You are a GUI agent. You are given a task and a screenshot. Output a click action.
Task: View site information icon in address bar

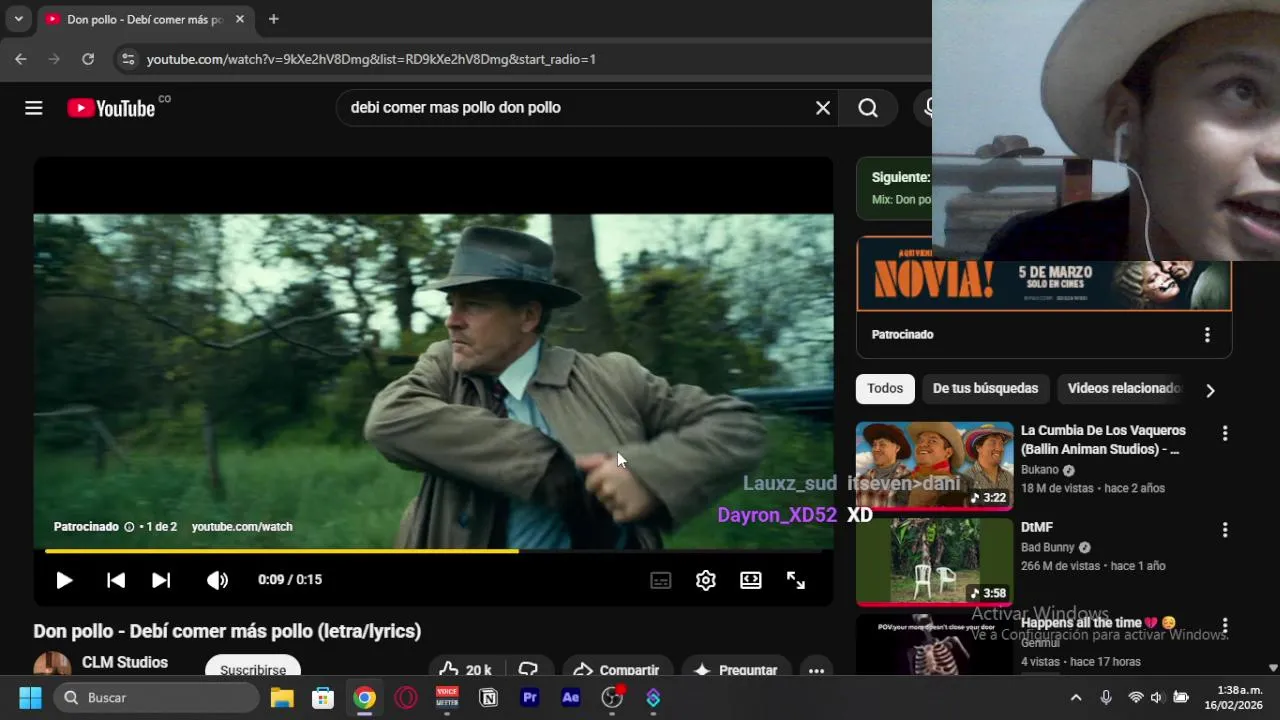click(128, 59)
